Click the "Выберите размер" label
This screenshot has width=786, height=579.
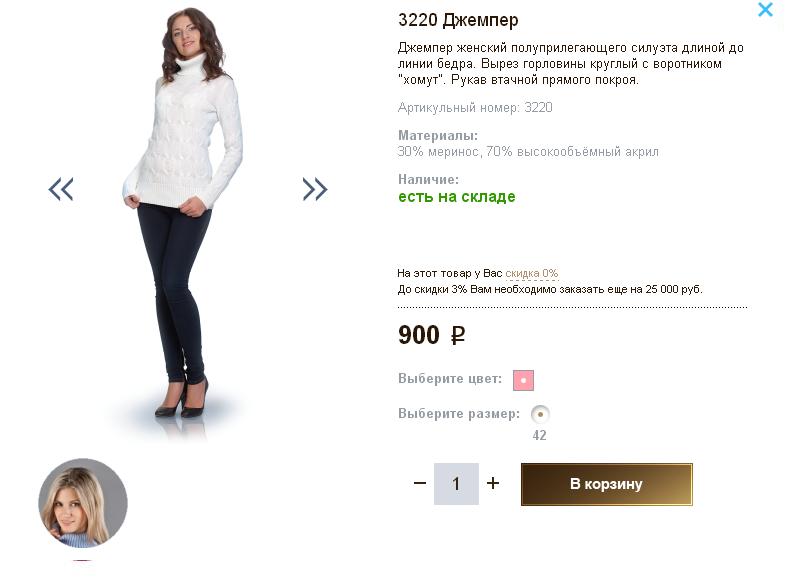coord(459,414)
